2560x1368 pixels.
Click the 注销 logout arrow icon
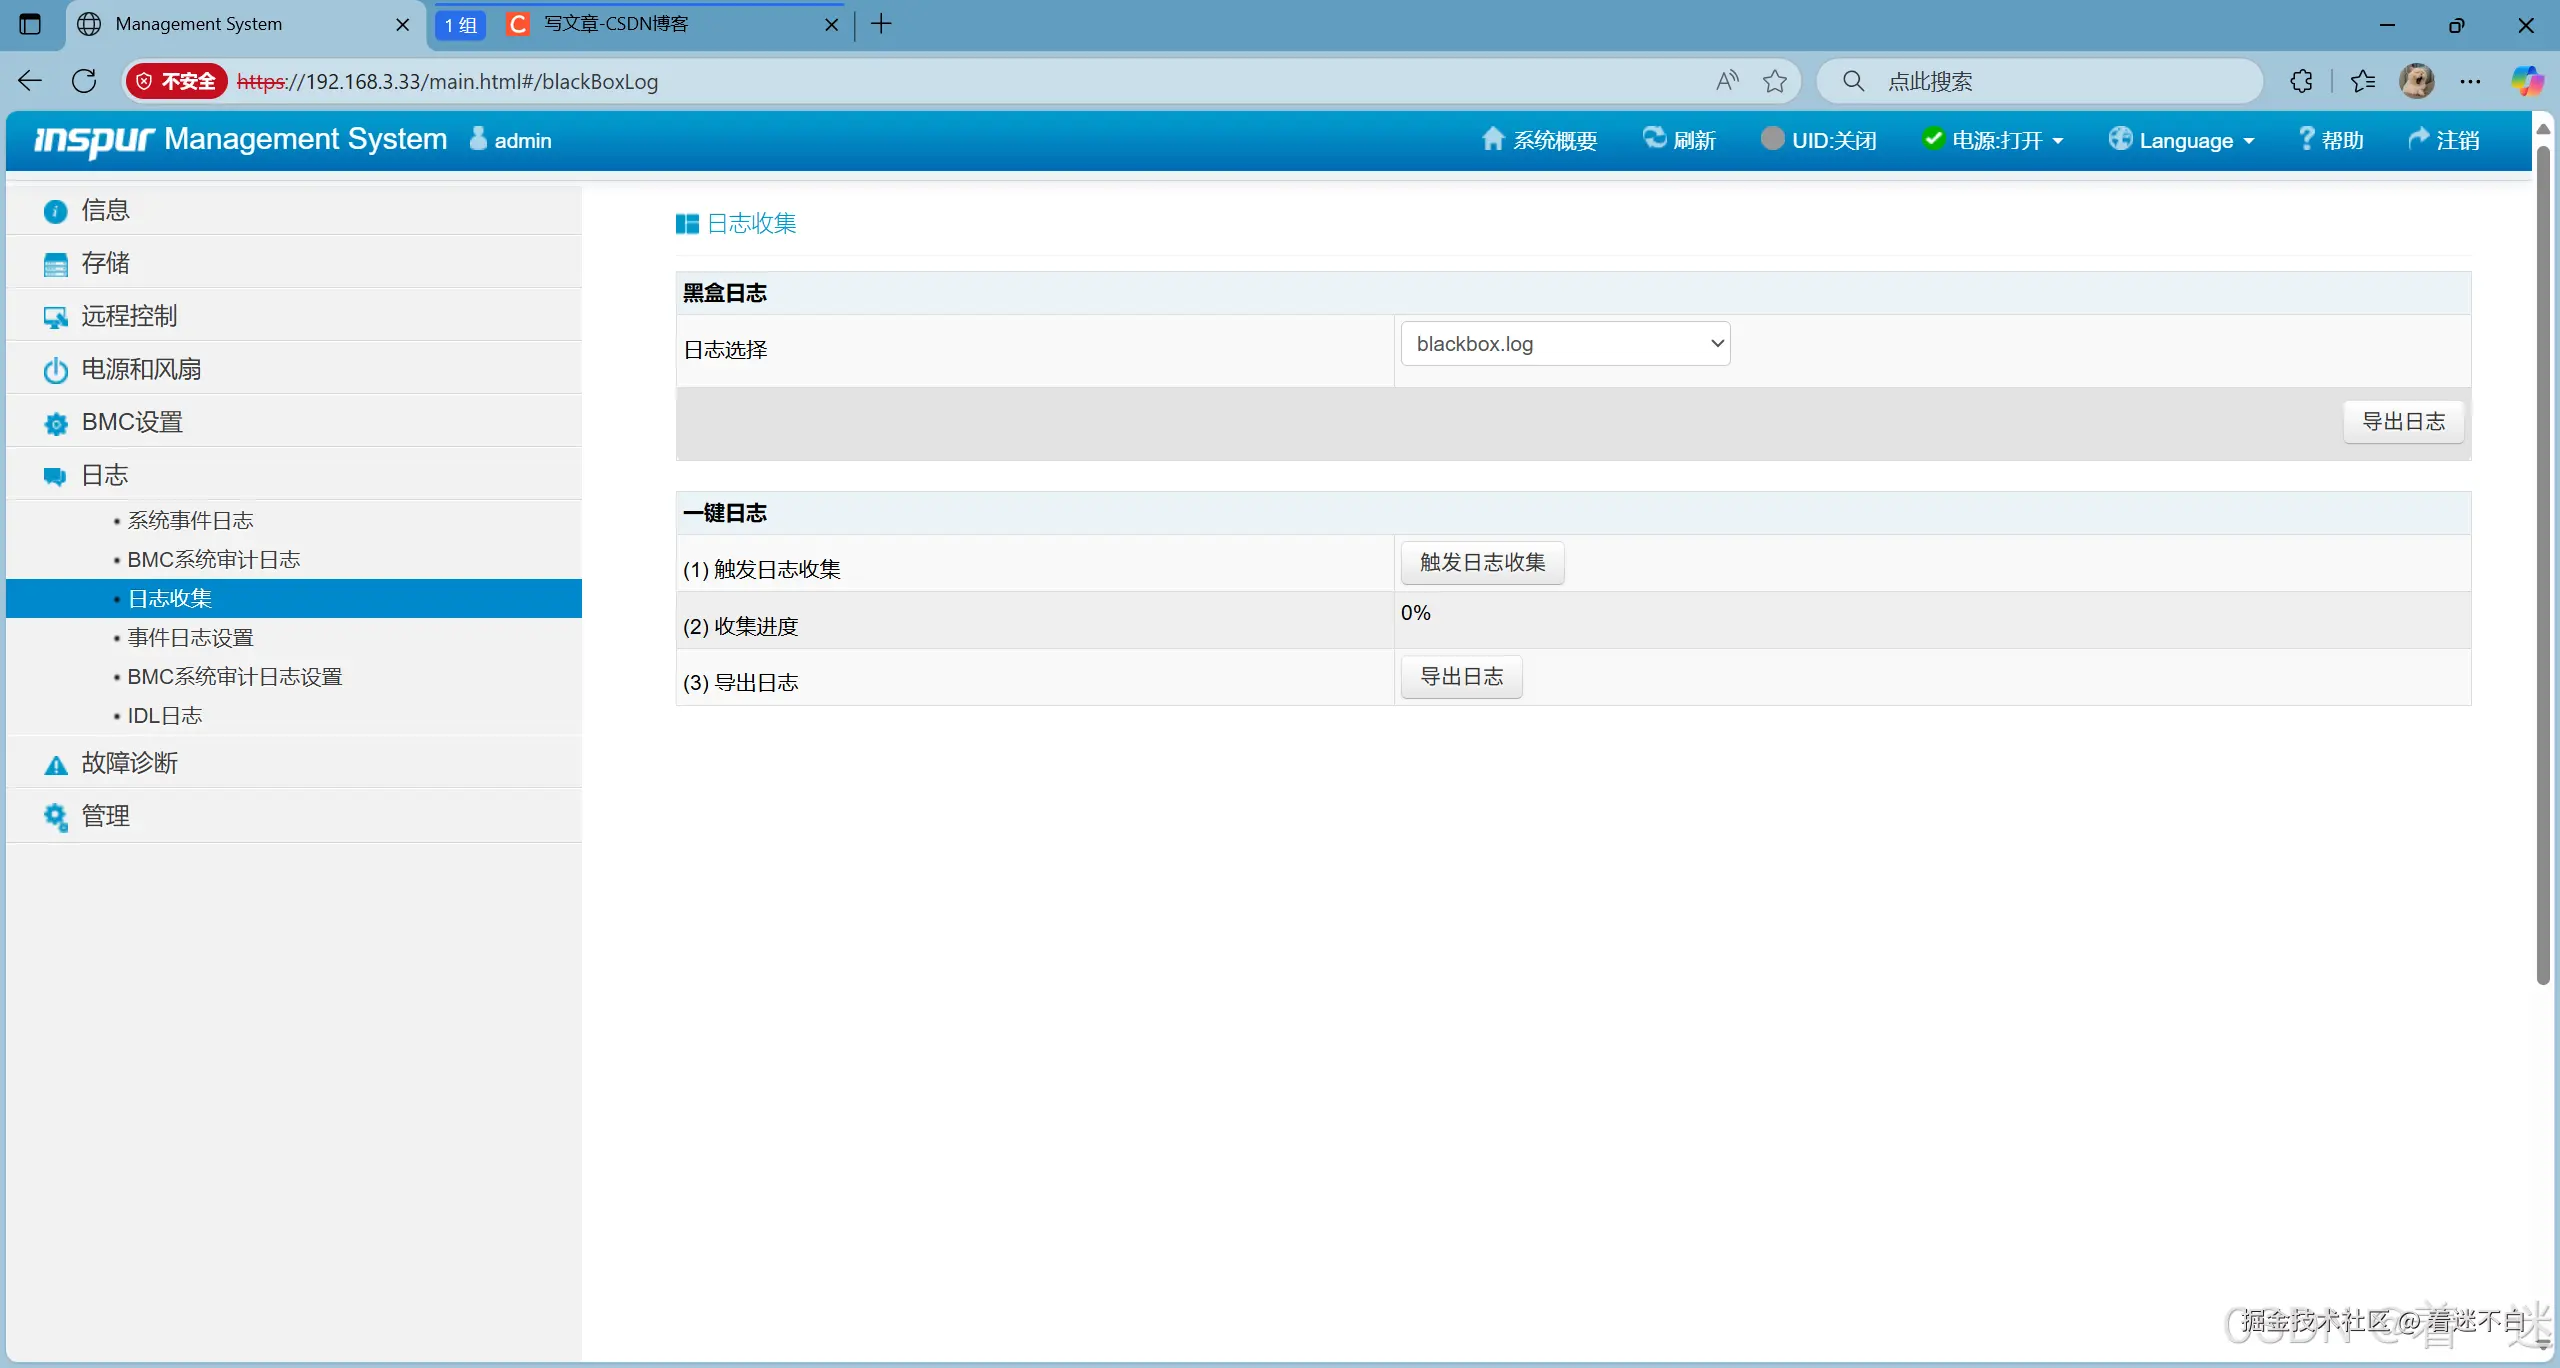2418,139
